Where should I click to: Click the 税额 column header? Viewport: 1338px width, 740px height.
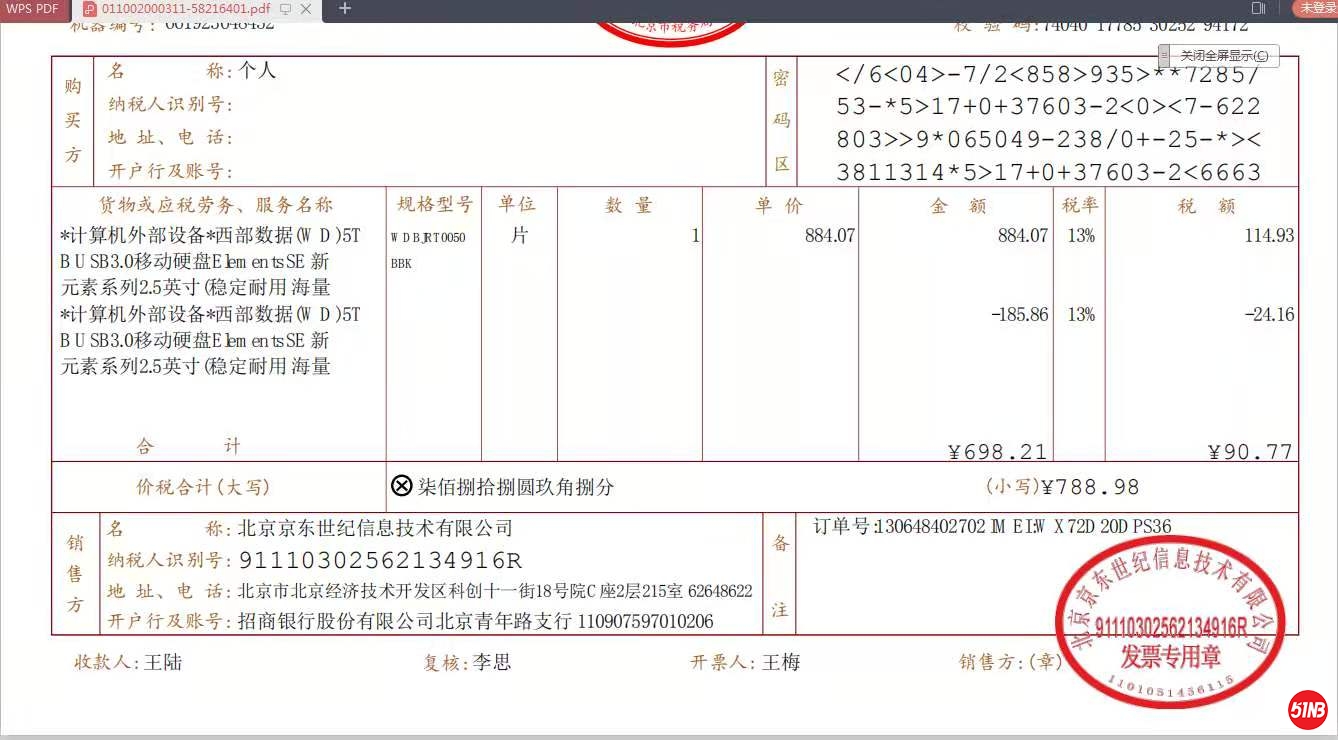pyautogui.click(x=1207, y=206)
